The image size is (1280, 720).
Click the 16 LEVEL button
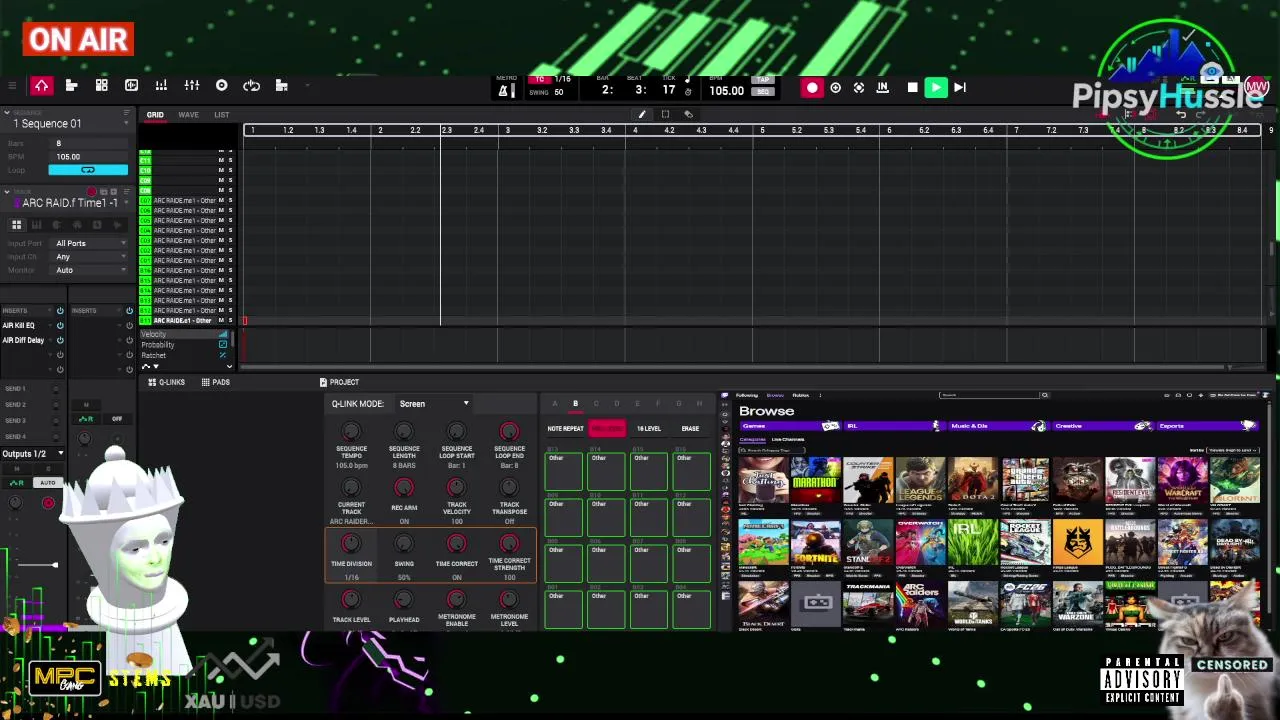coord(648,429)
